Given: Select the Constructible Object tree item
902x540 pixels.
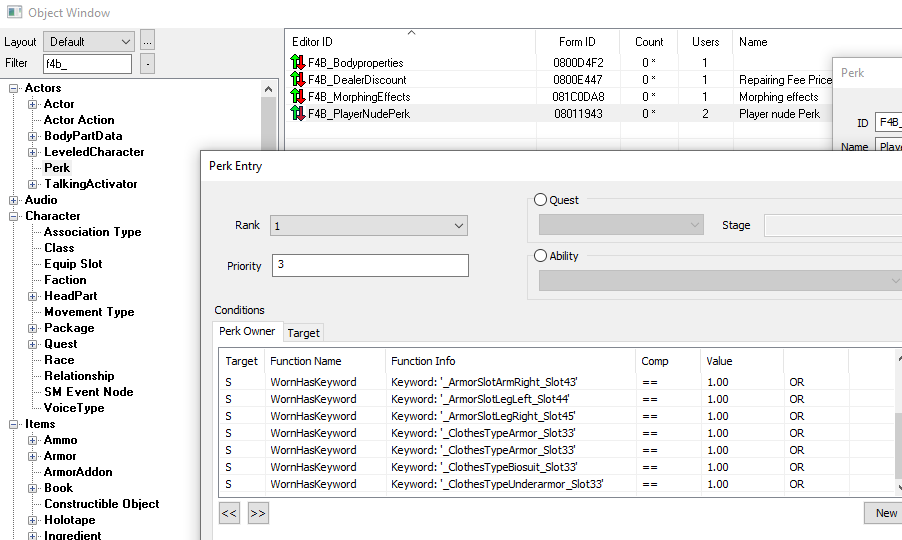Looking at the screenshot, I should click(x=102, y=504).
